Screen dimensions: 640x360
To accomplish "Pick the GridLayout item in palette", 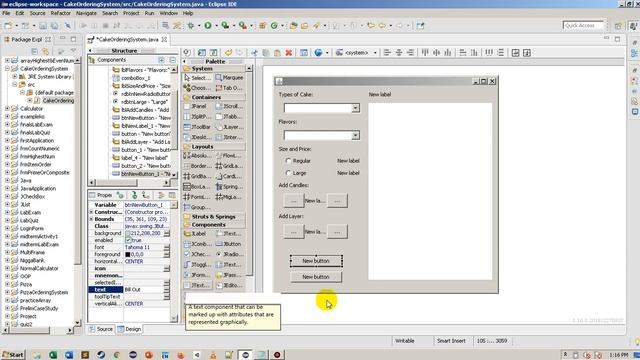I will [x=229, y=166].
